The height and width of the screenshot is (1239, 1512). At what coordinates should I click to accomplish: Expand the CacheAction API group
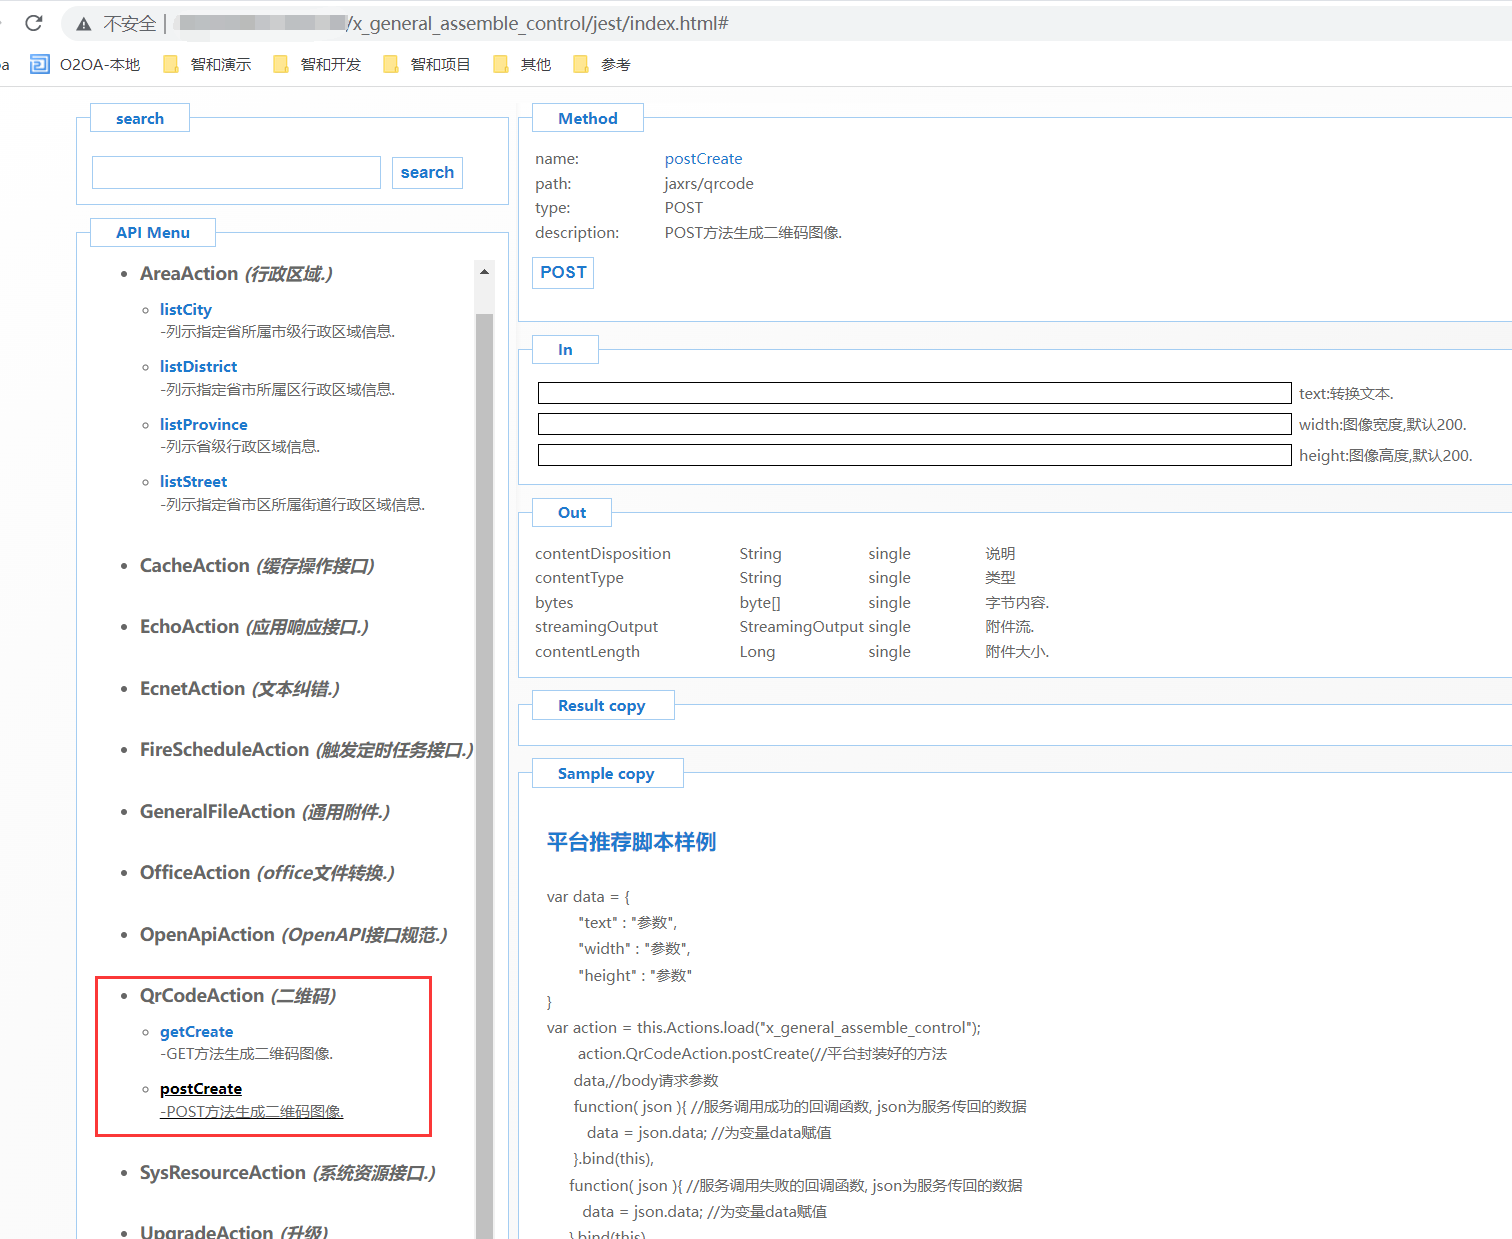coord(195,566)
